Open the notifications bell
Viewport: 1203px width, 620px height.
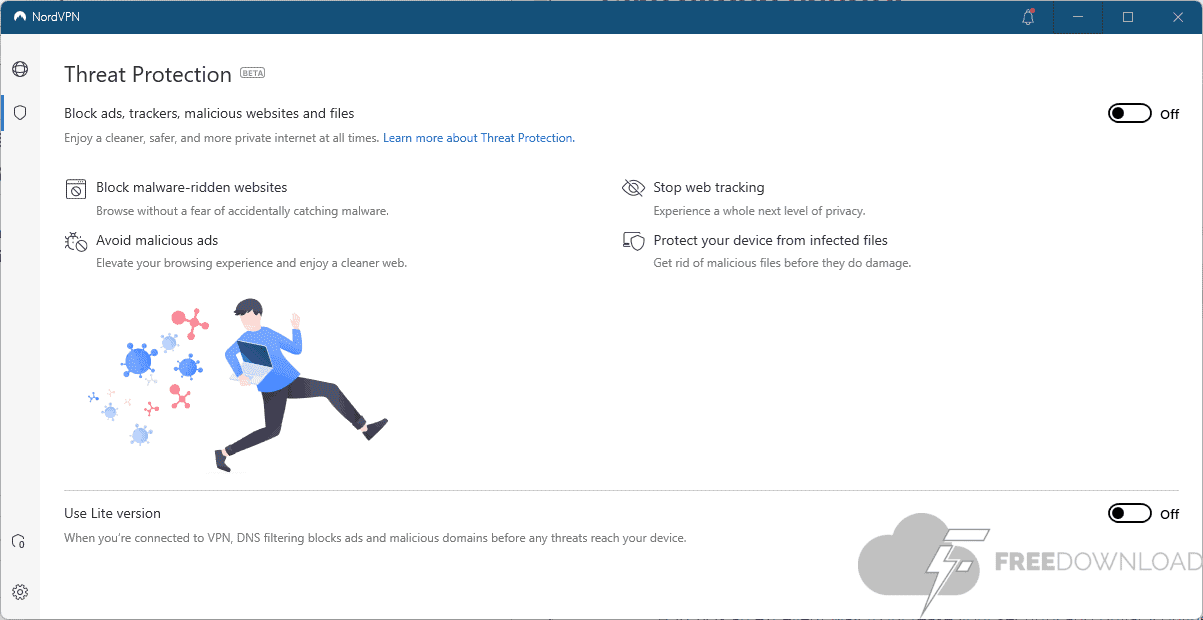click(1028, 17)
